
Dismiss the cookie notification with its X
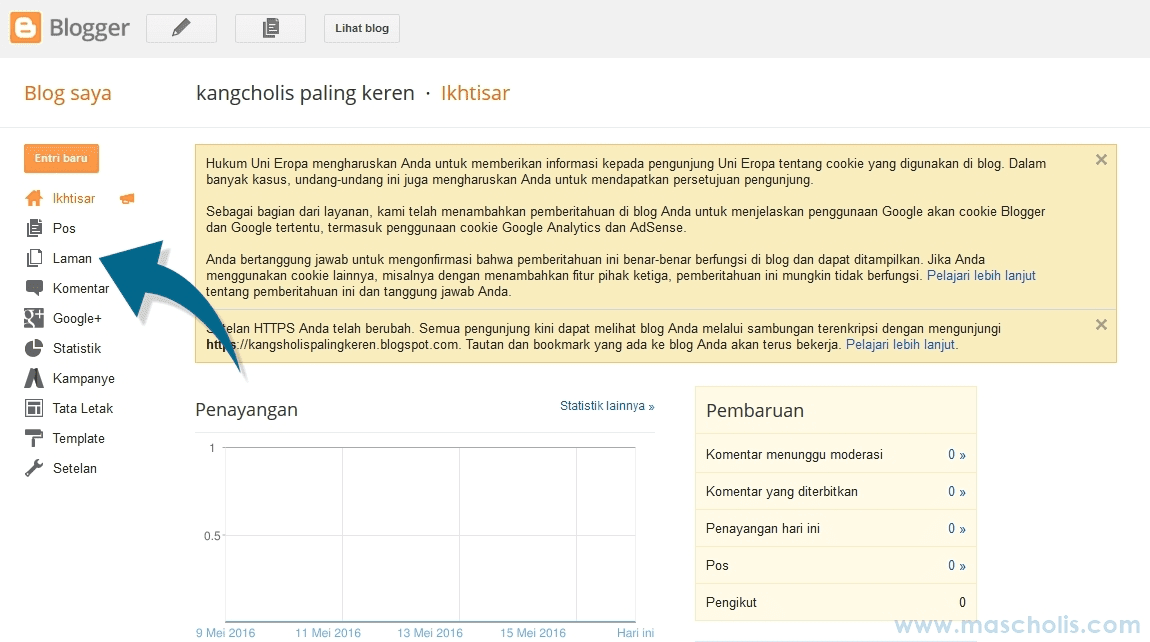[x=1101, y=159]
